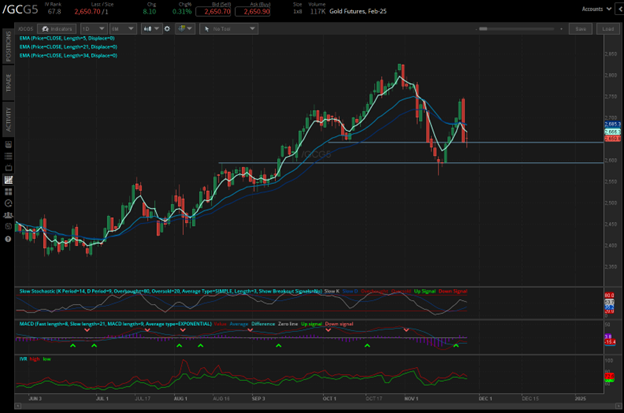Select the EMA Length=9 study label

click(62, 38)
